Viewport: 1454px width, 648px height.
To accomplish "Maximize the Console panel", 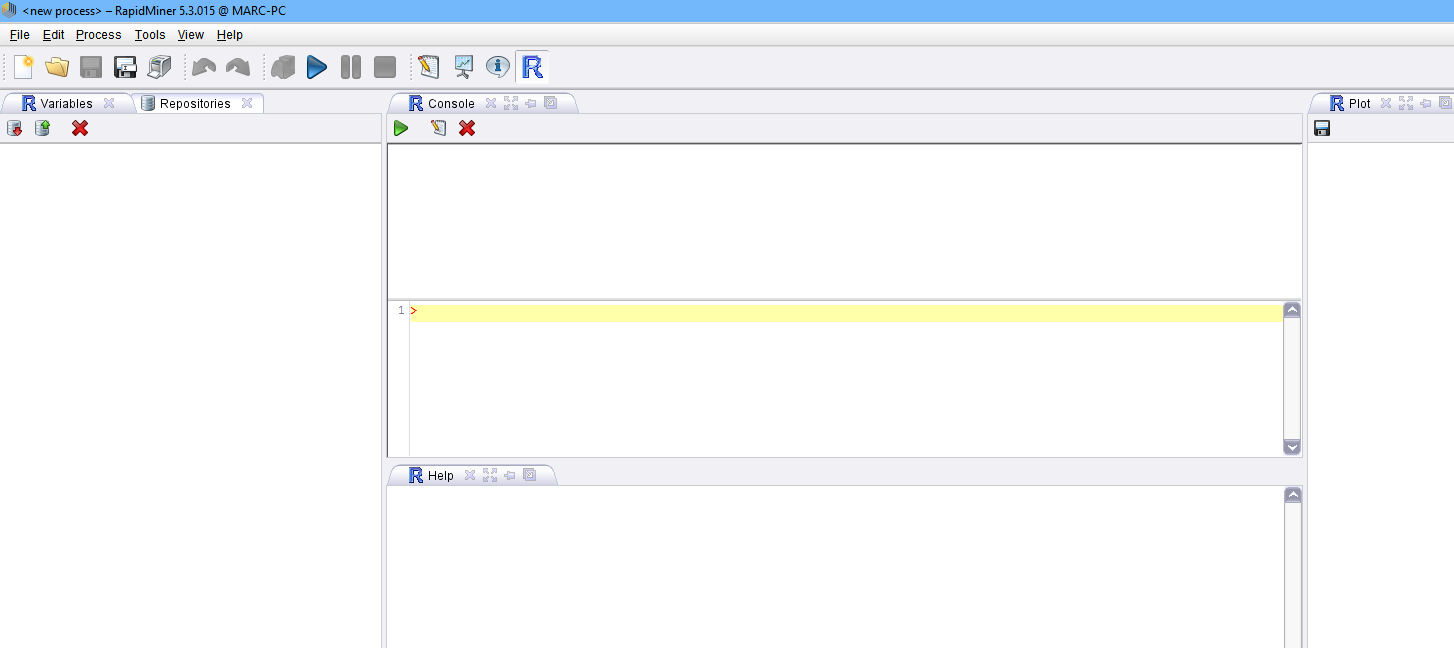I will [x=511, y=103].
